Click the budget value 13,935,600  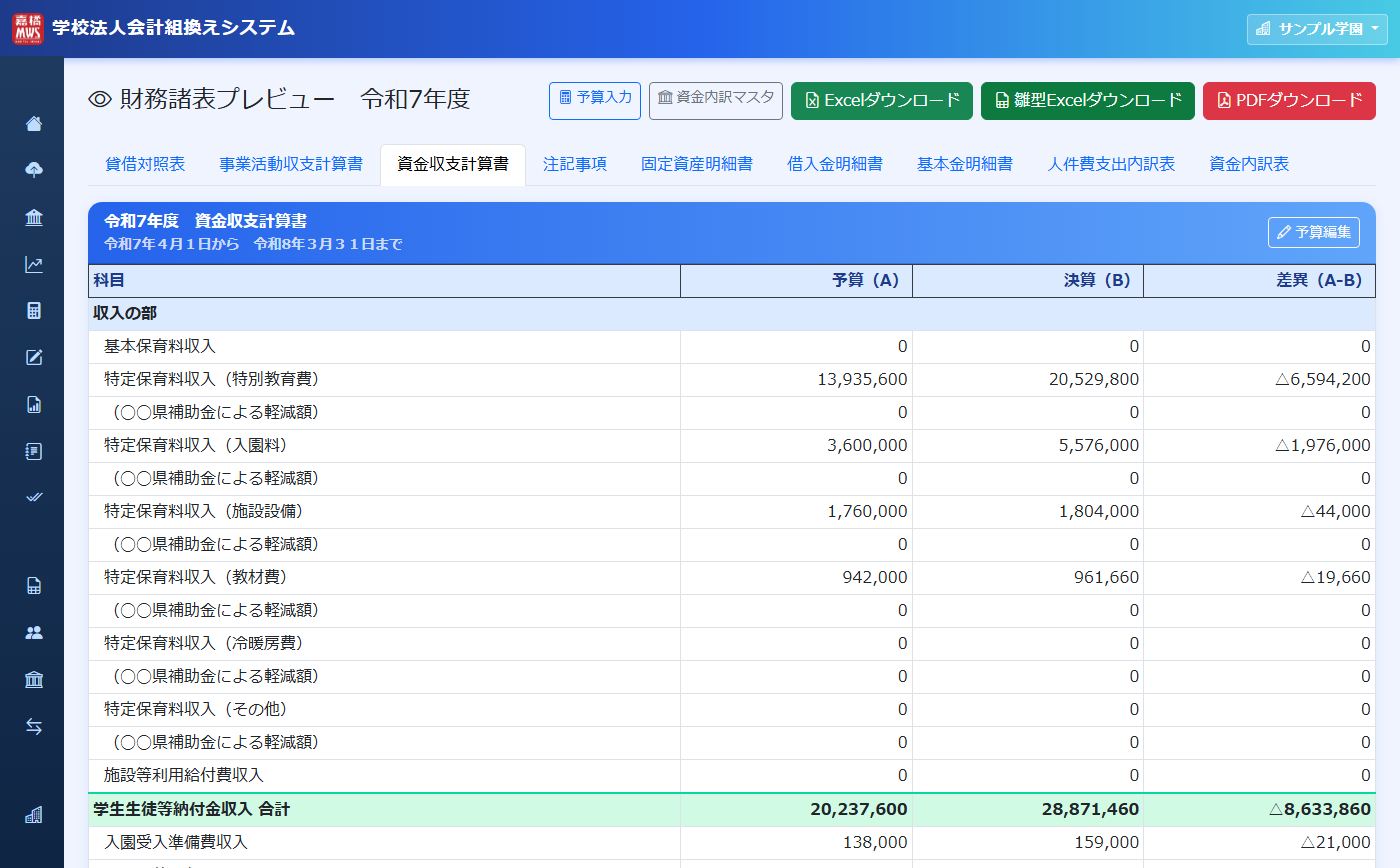coord(862,380)
